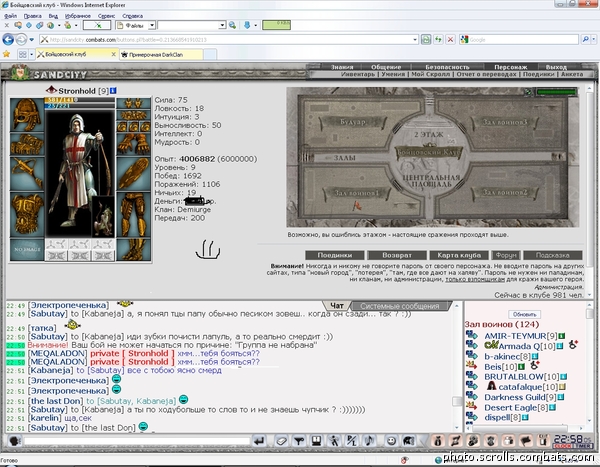Click Desert Eagle[8] in user list

click(x=516, y=408)
